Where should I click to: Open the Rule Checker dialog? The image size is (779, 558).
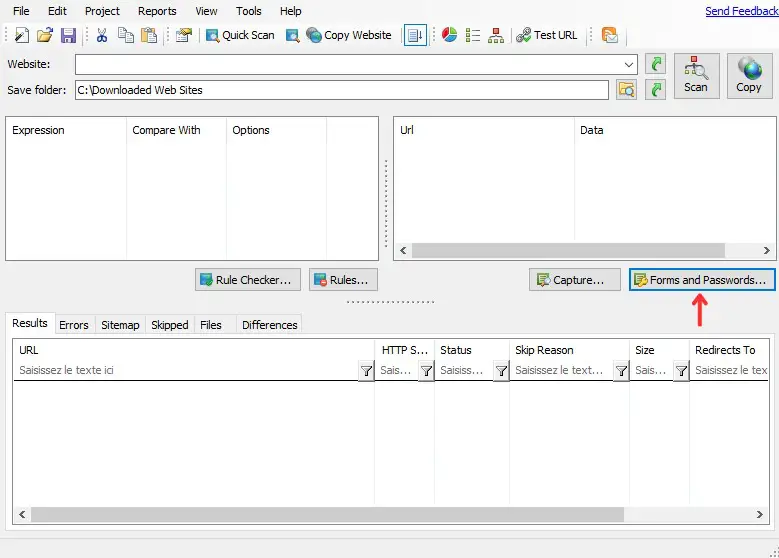248,280
